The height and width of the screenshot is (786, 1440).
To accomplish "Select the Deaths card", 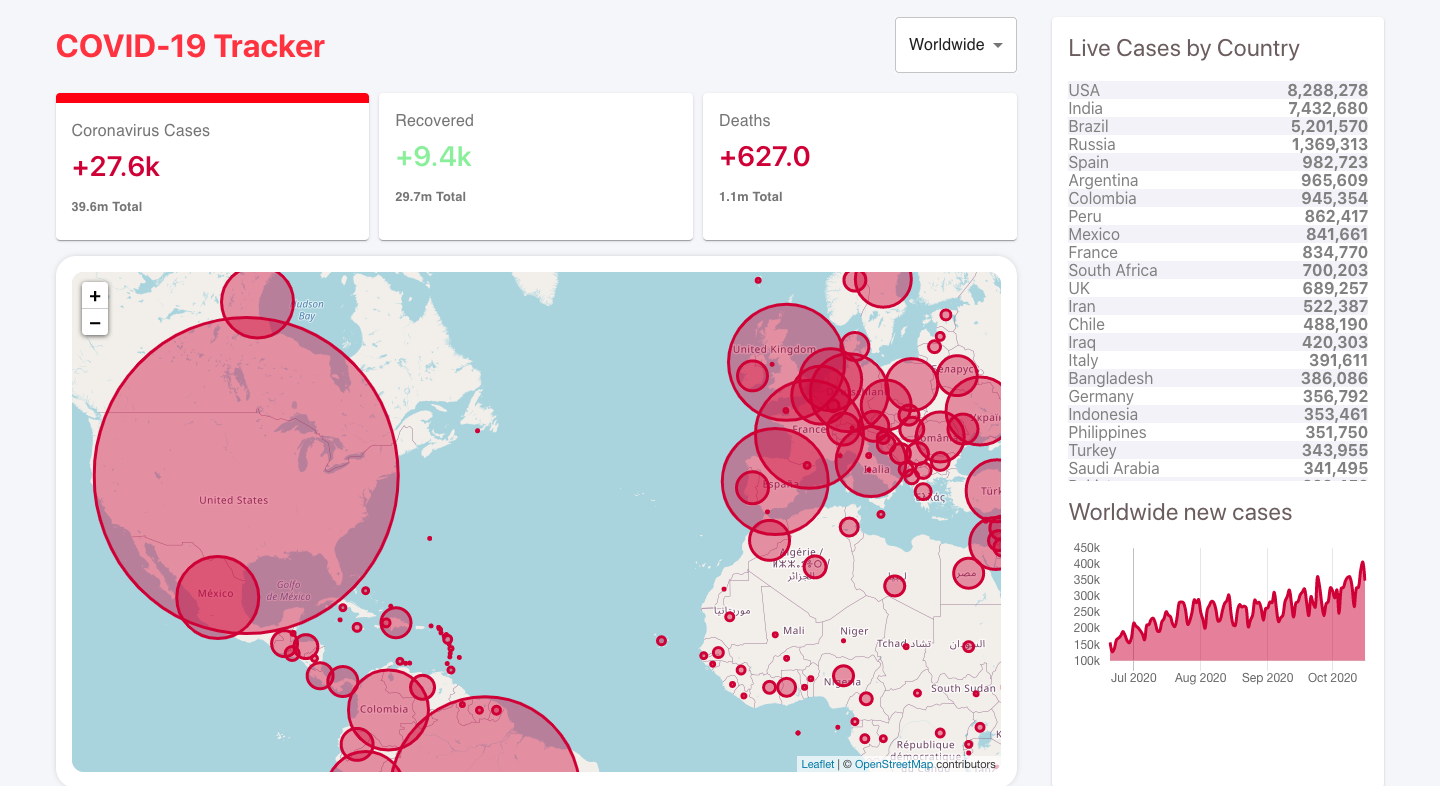I will pos(860,167).
